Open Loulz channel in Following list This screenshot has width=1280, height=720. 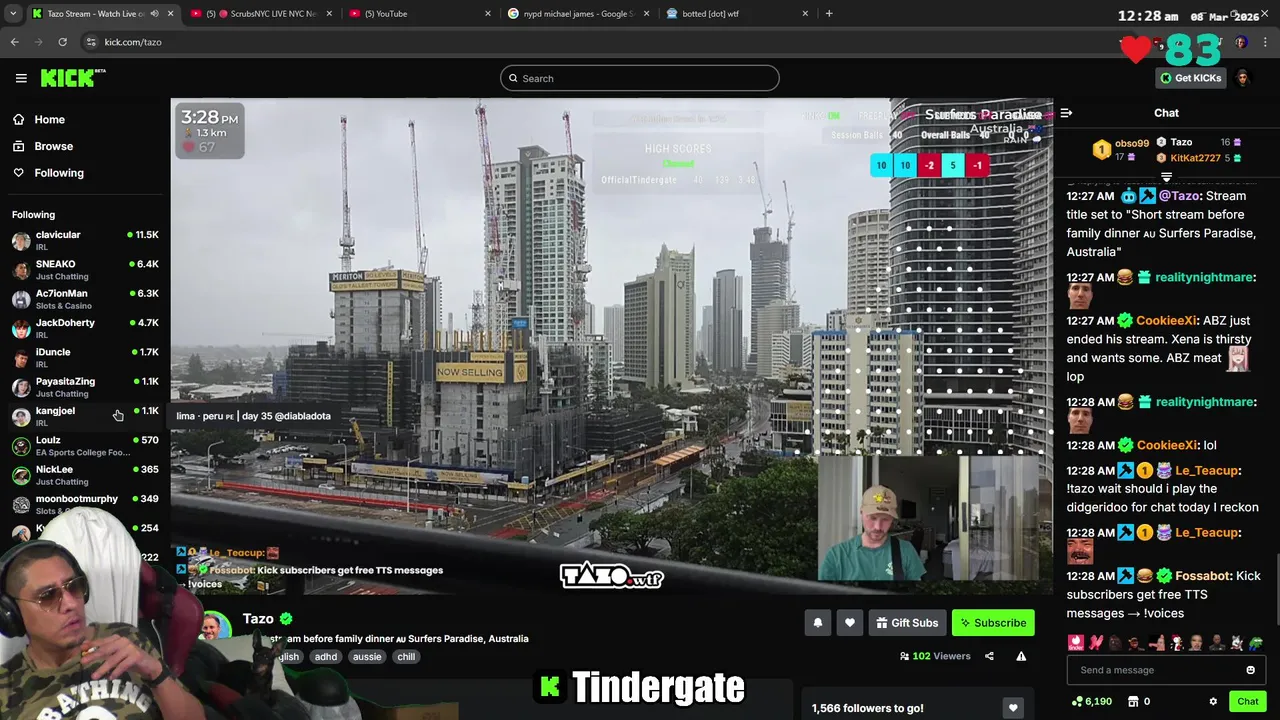coord(85,446)
